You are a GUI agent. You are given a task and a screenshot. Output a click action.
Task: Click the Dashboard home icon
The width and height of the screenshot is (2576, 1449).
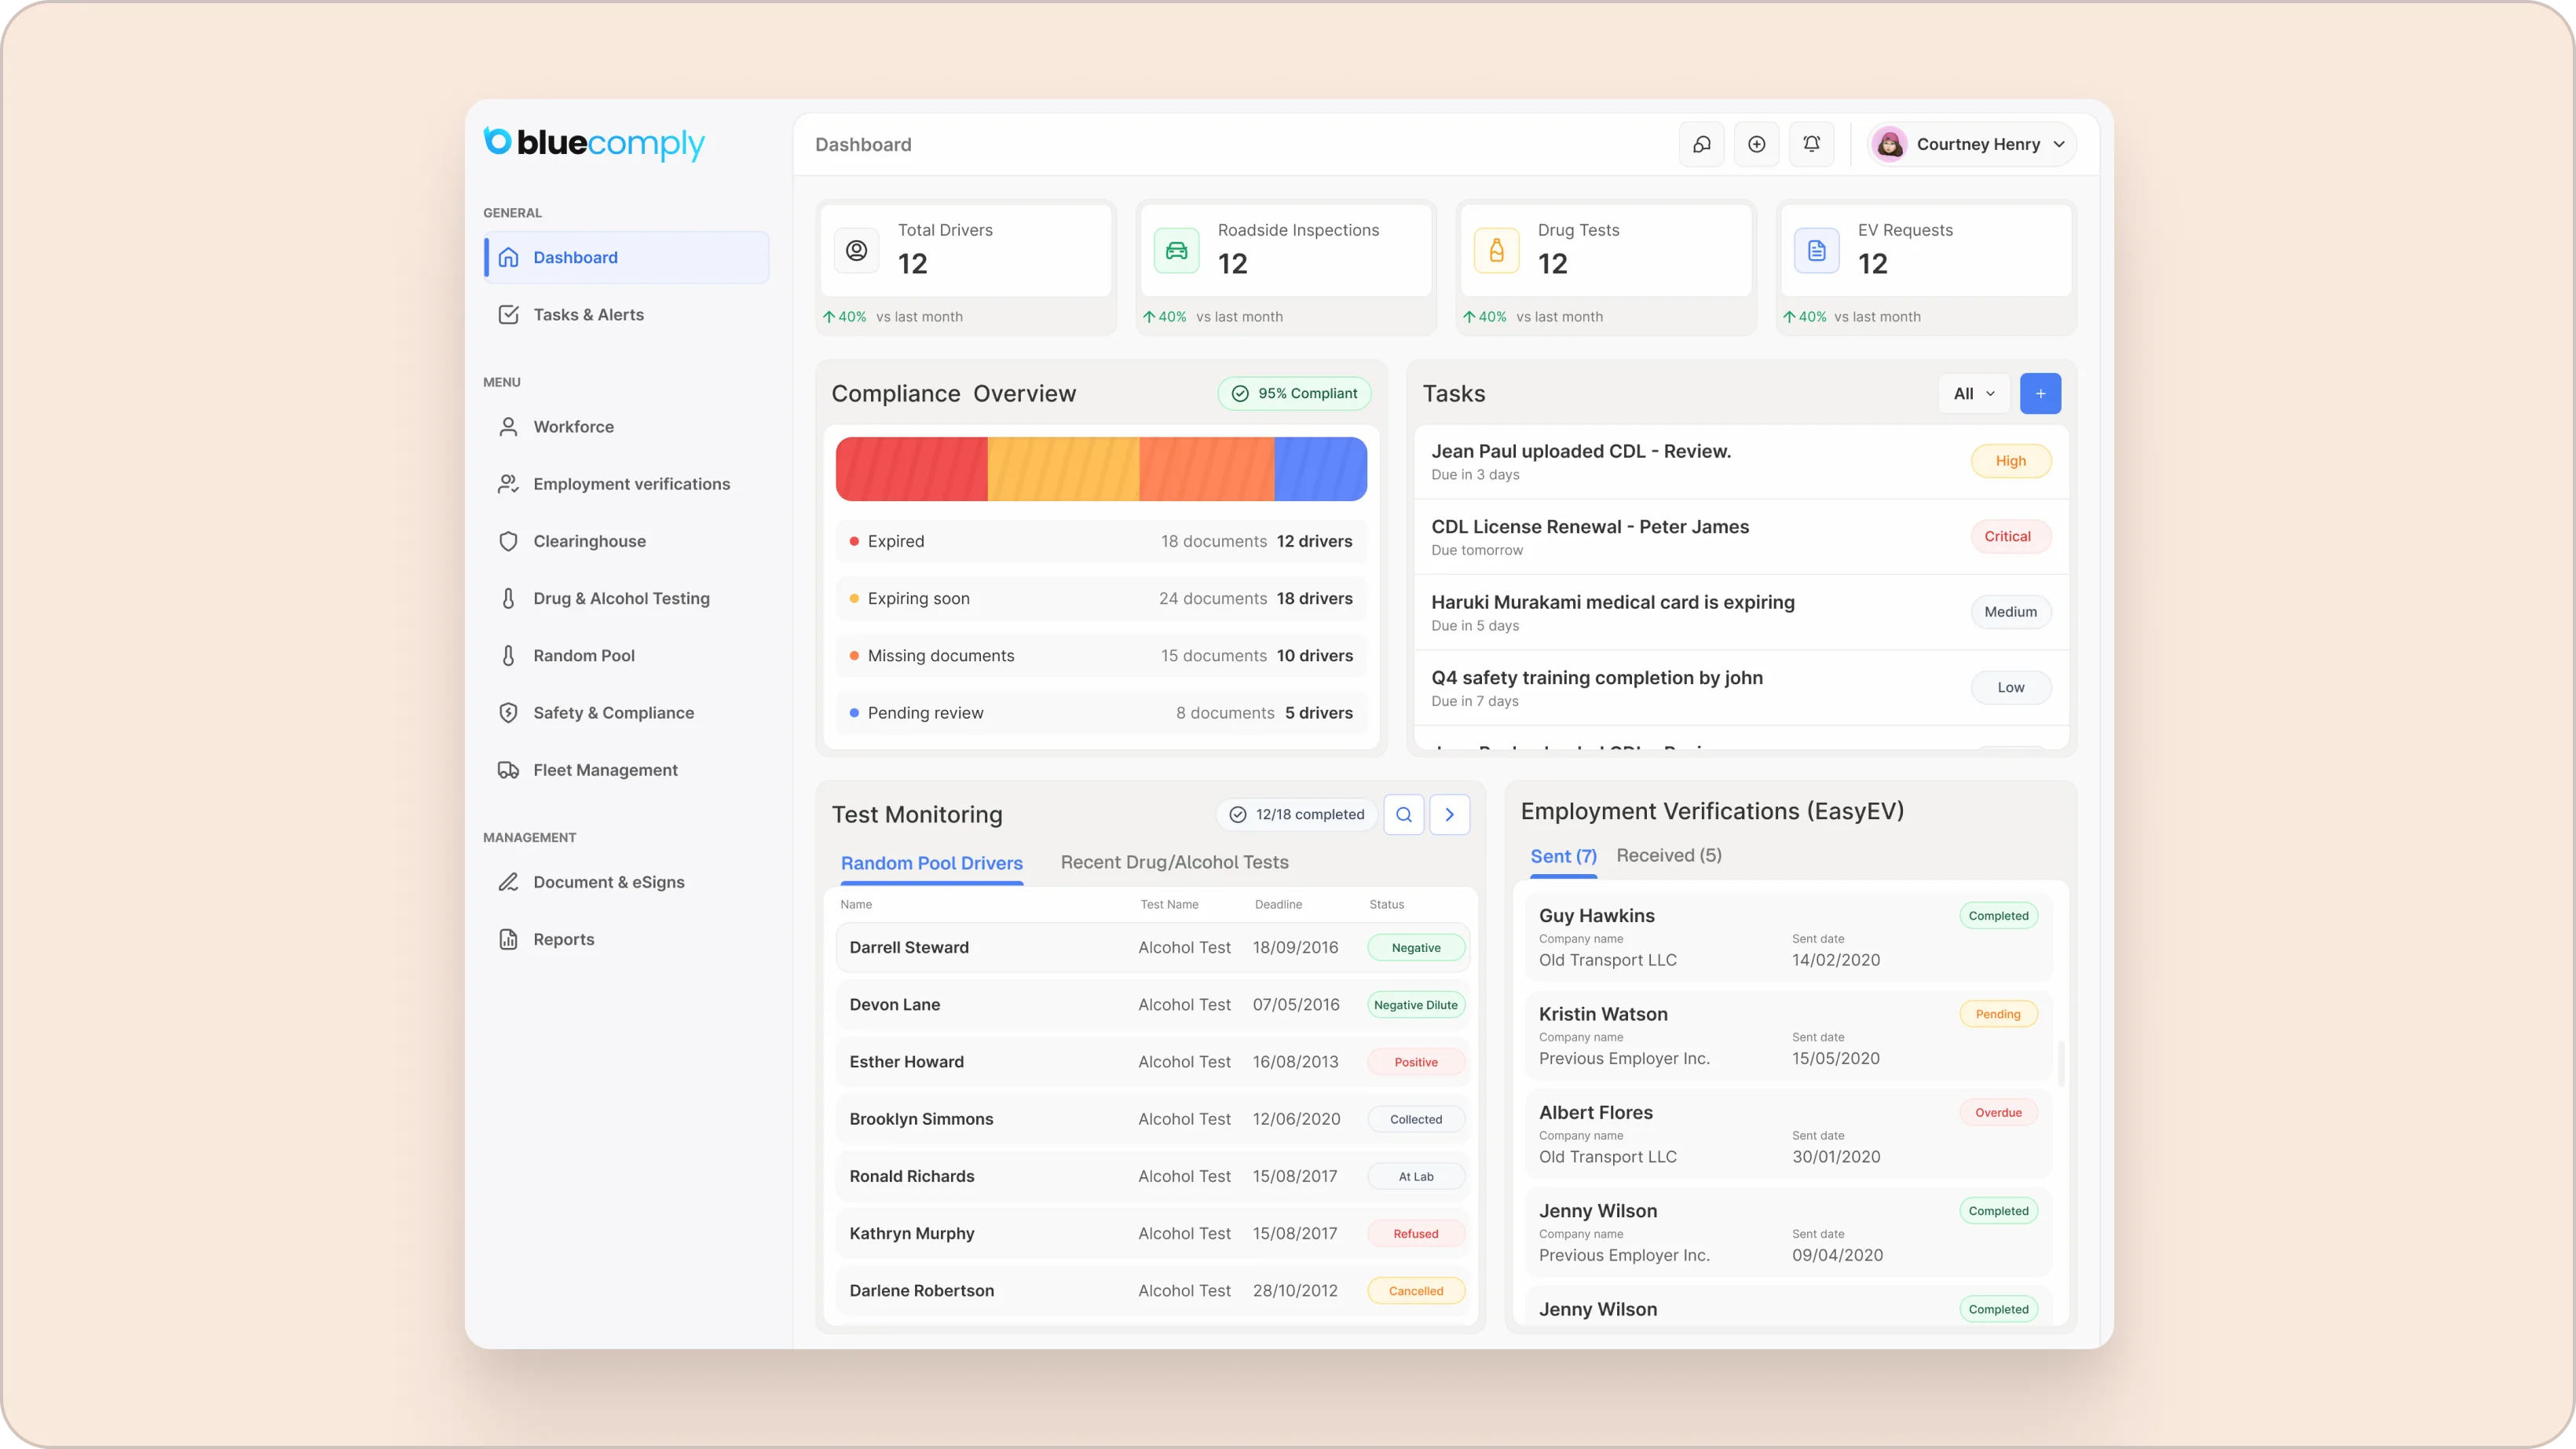tap(508, 257)
